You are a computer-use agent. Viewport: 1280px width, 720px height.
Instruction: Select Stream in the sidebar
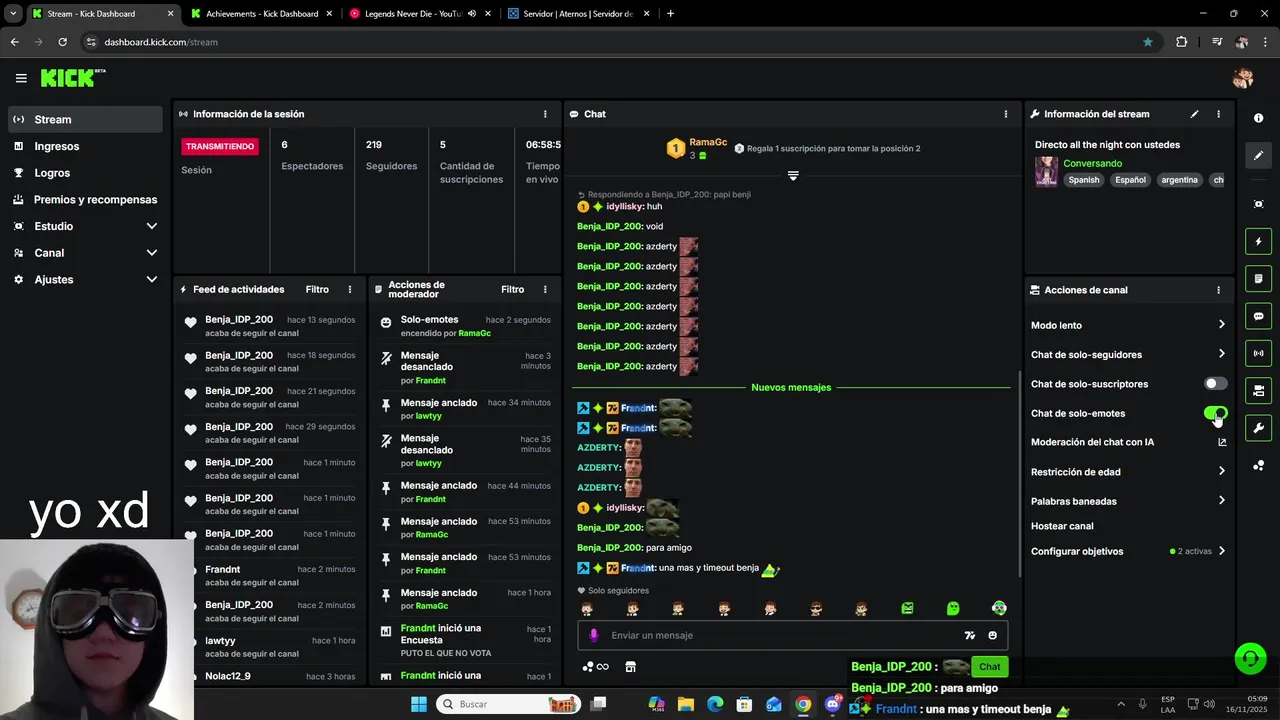point(85,119)
